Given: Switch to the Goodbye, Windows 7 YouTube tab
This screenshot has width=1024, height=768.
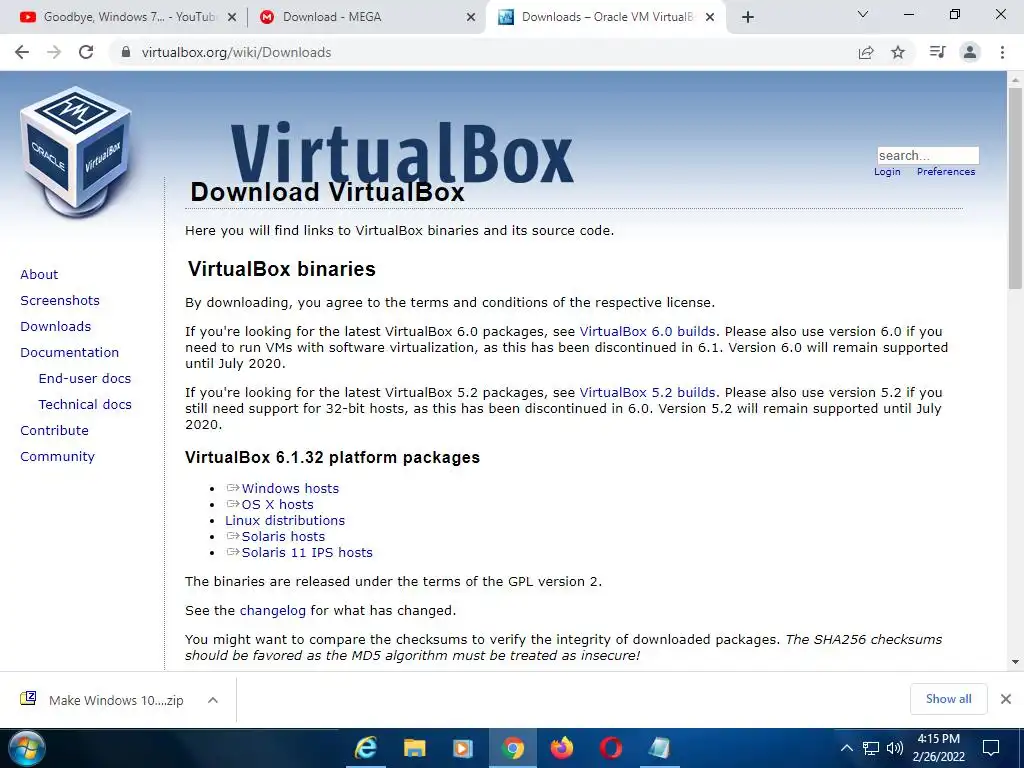Looking at the screenshot, I should [128, 17].
